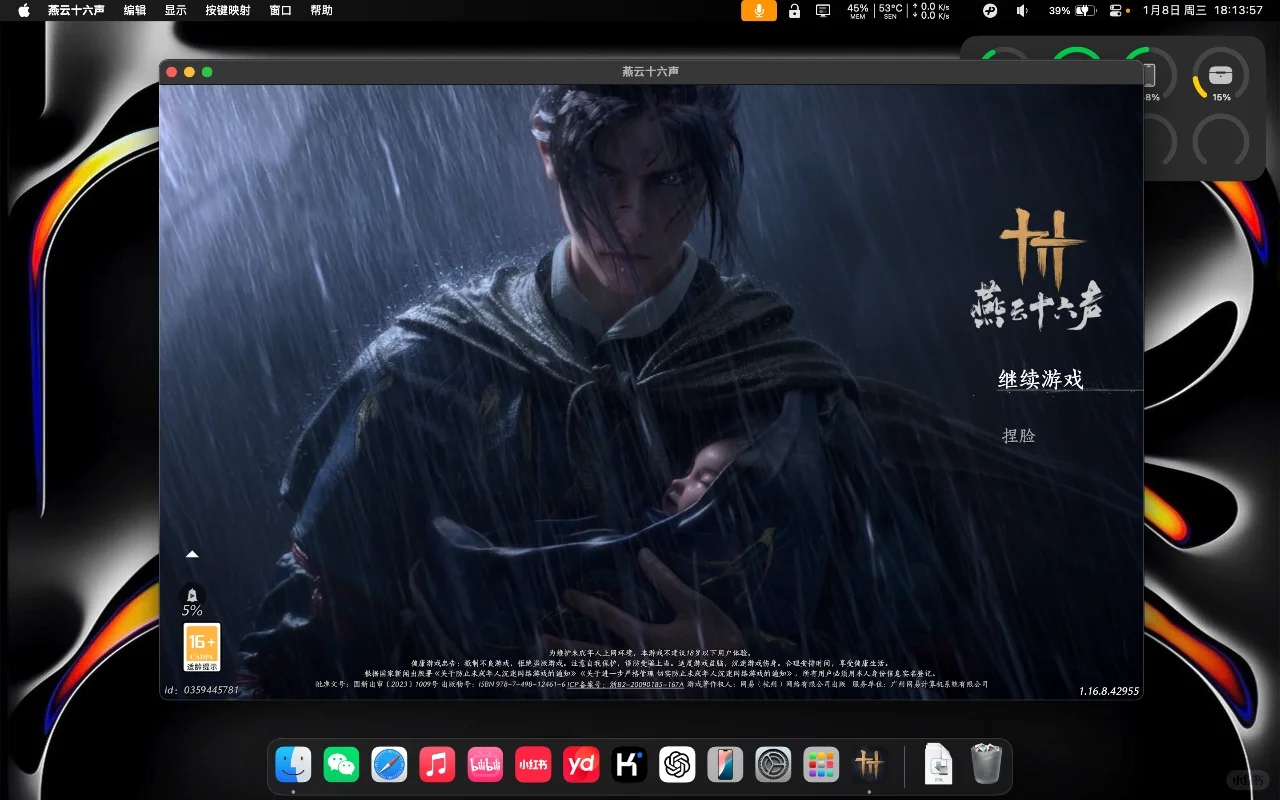This screenshot has width=1280, height=800.
Task: Expand the upward arrow above the bell icon
Action: click(192, 554)
